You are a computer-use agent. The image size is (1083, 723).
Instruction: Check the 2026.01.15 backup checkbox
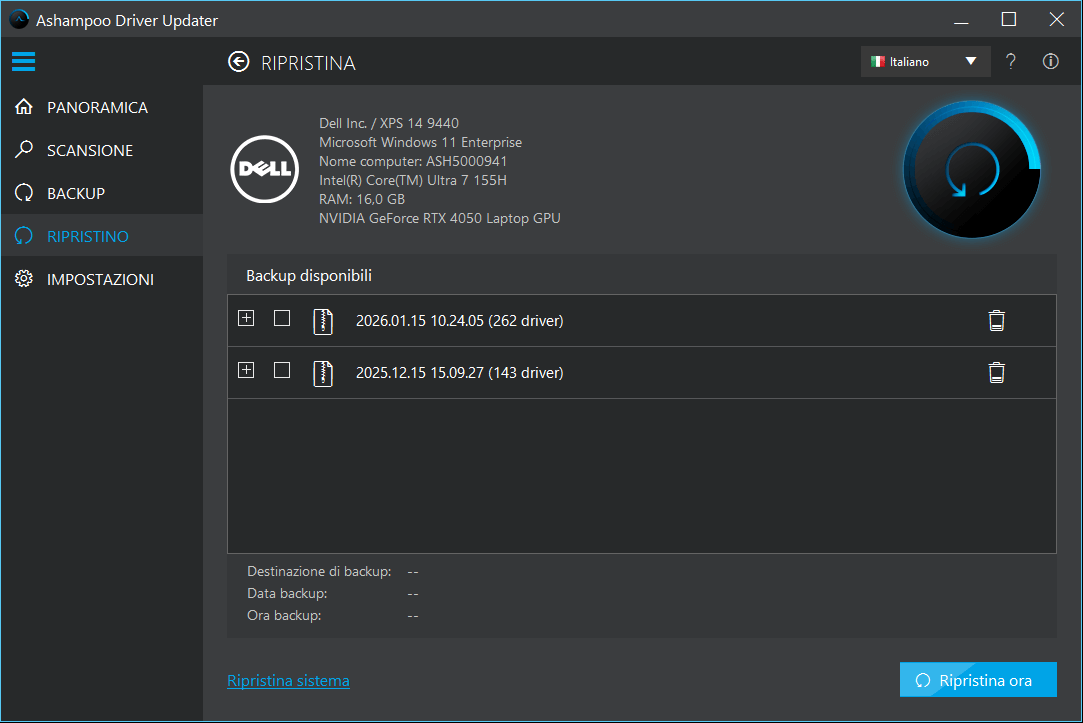point(281,318)
